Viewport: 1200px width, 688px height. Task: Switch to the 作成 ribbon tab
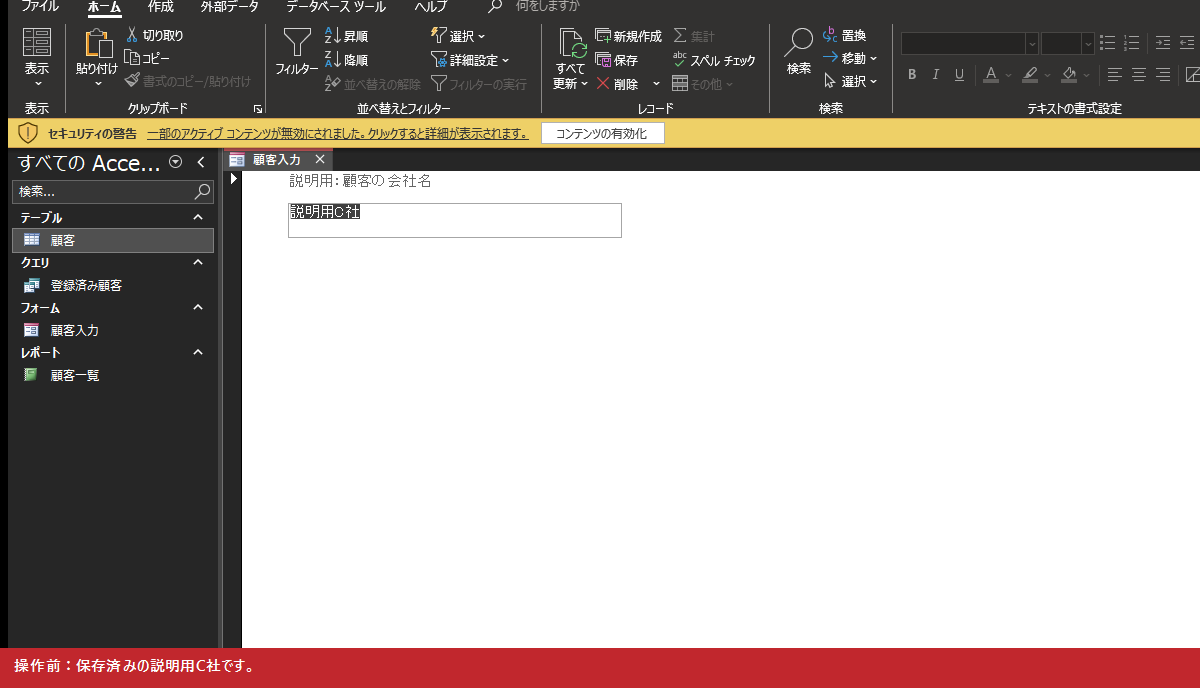pos(160,7)
